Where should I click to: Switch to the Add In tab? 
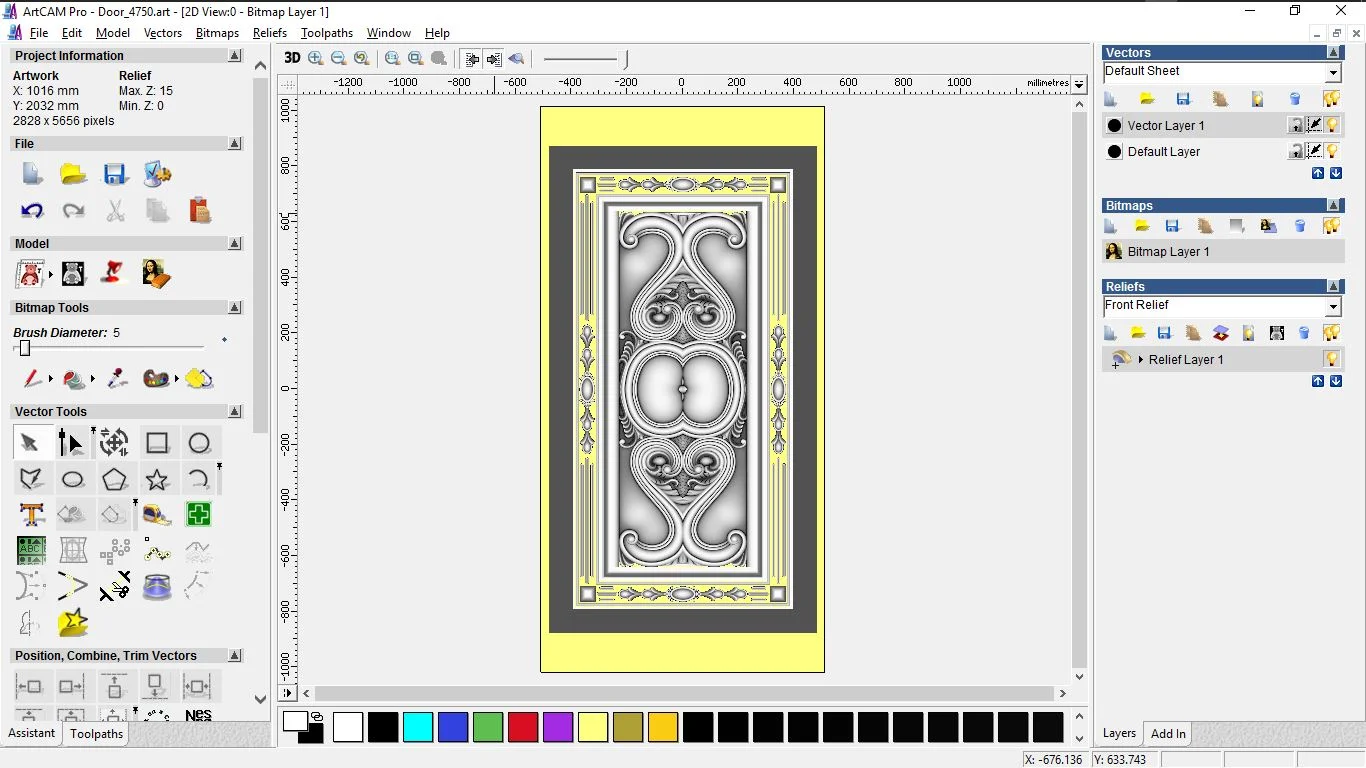(x=1168, y=733)
